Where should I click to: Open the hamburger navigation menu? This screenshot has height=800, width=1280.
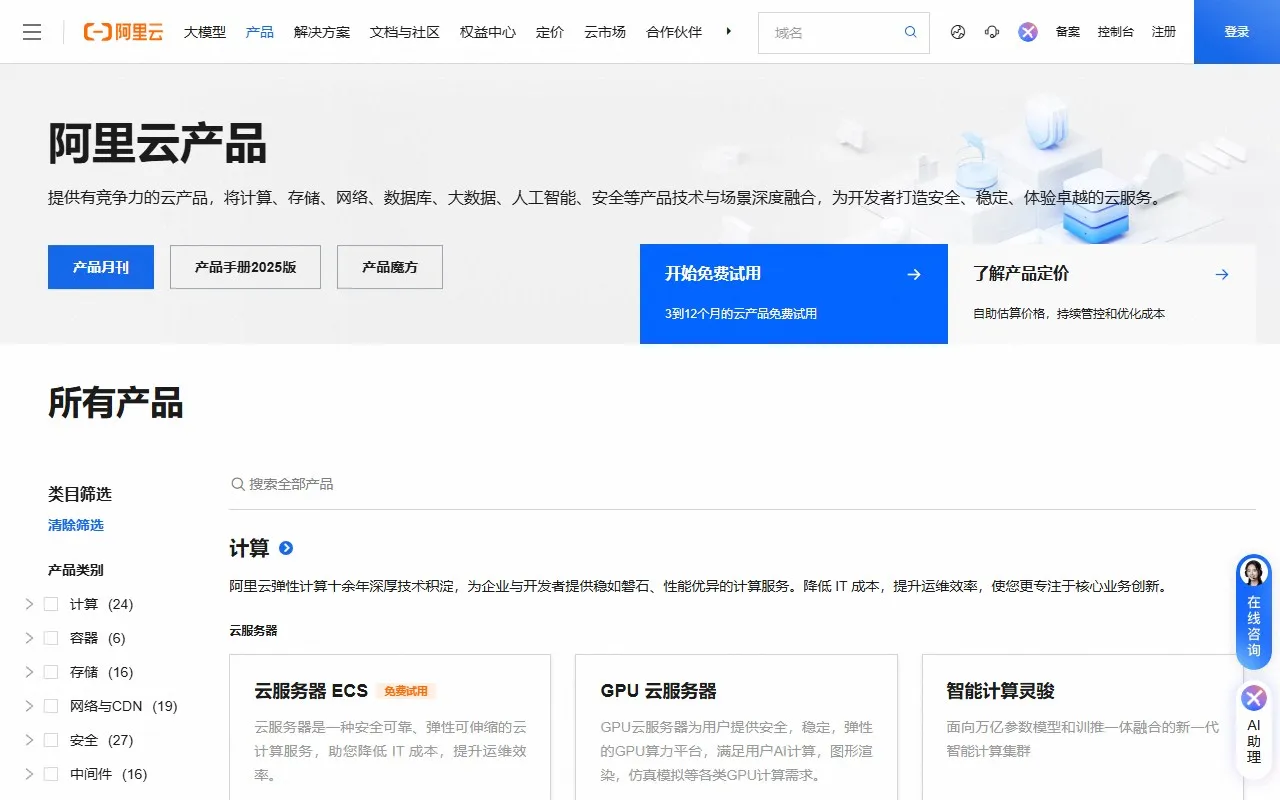32,31
